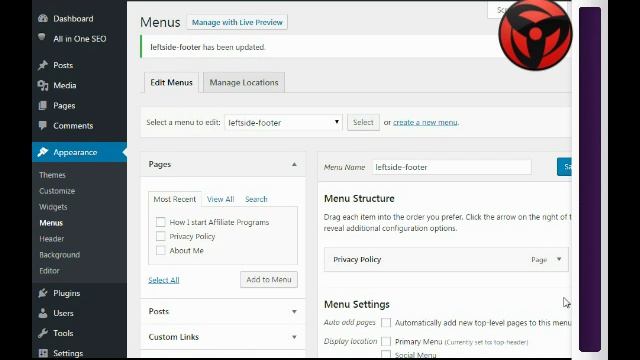Click the Tools wrench icon
The height and width of the screenshot is (360, 640).
click(43, 333)
